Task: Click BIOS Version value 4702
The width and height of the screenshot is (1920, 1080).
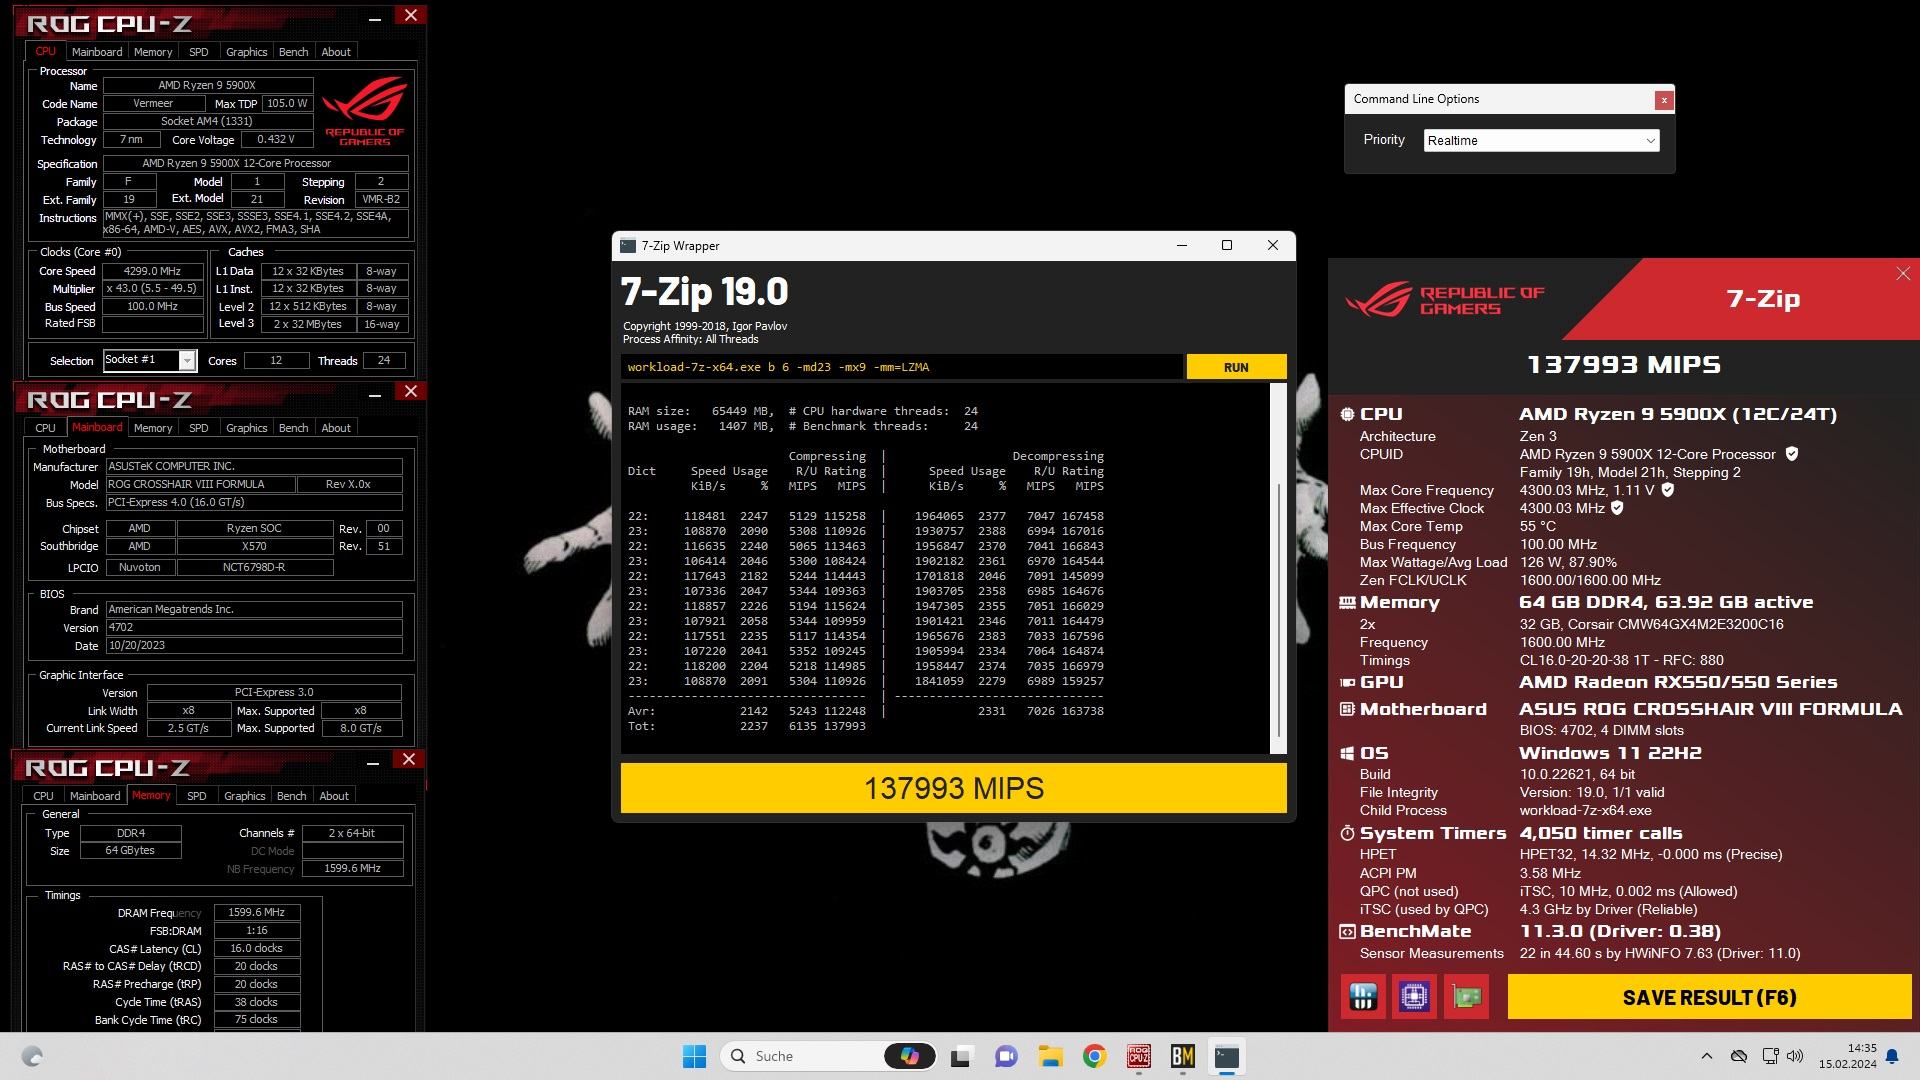Action: click(x=254, y=628)
